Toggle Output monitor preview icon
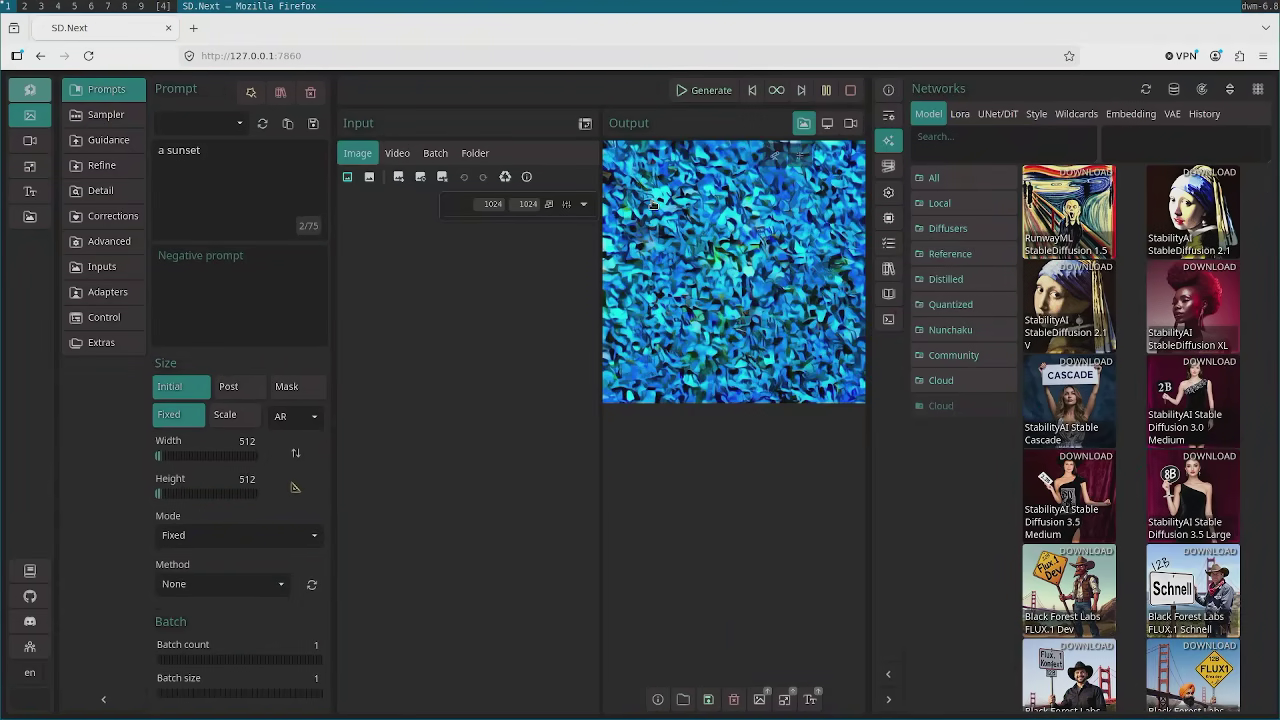The width and height of the screenshot is (1280, 720). point(827,123)
